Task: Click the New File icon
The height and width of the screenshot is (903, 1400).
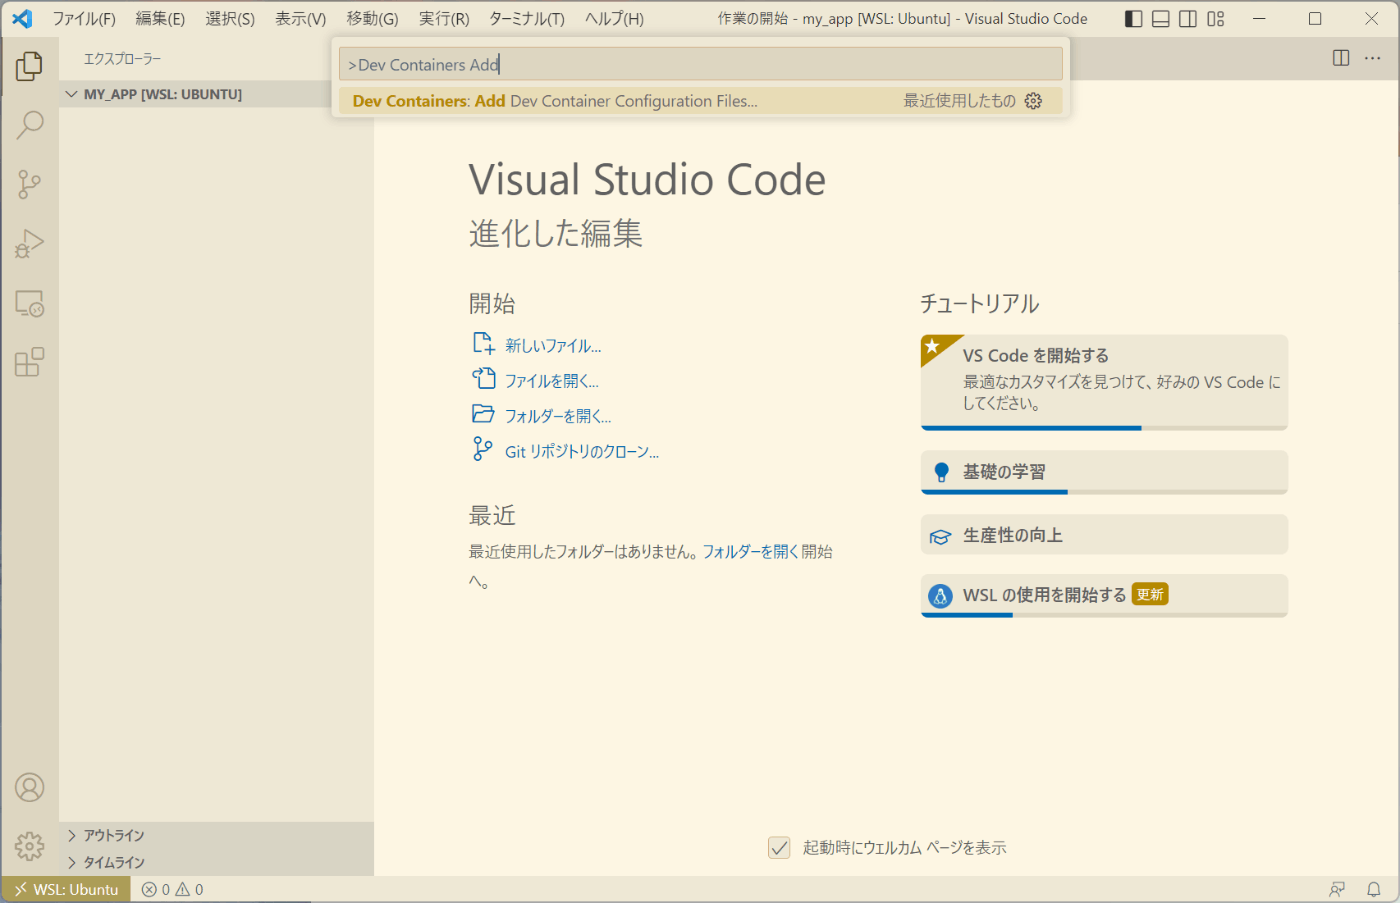Action: (483, 344)
